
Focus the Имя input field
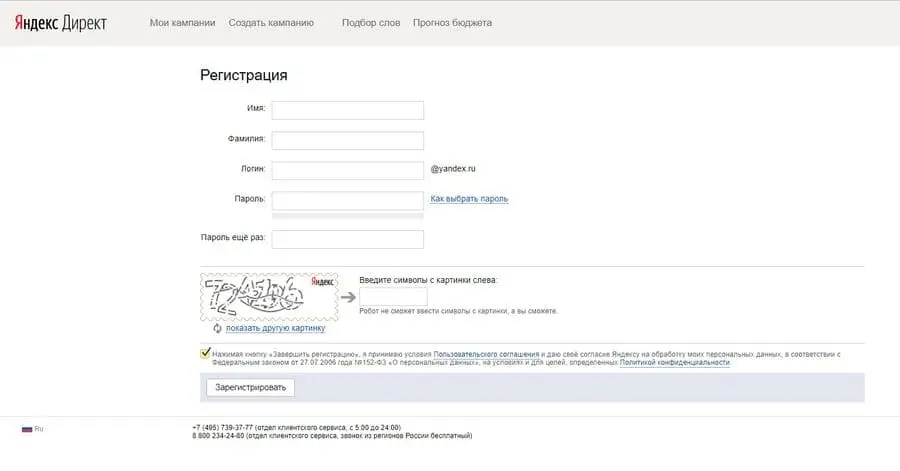(347, 110)
